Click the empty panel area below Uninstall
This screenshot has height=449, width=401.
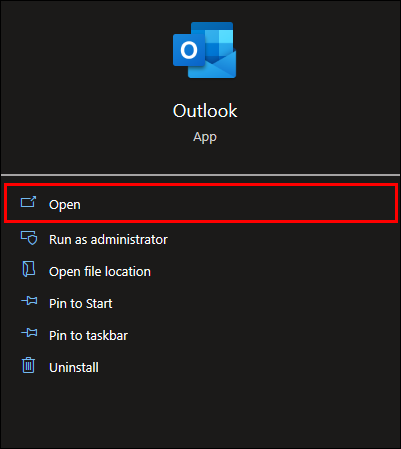coord(200,412)
